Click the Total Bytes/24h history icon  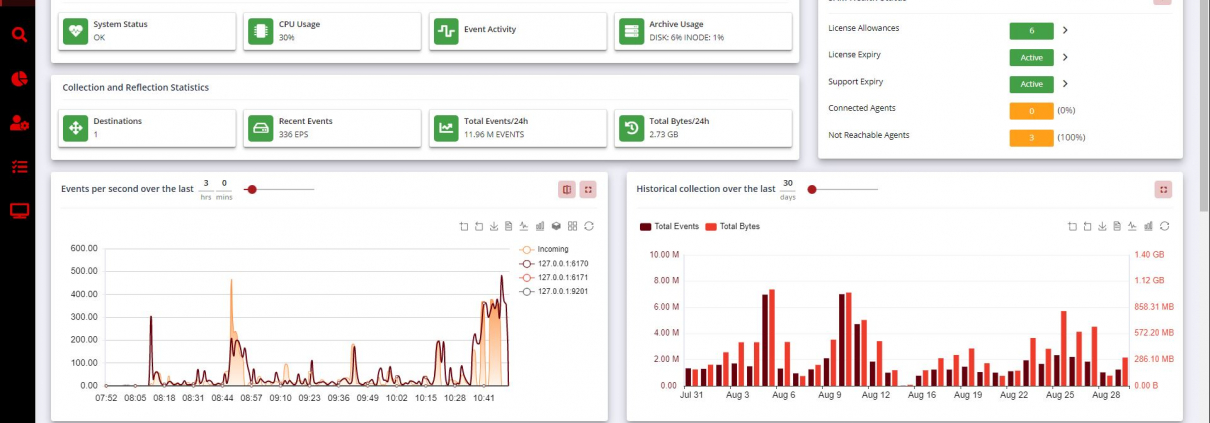pos(630,127)
